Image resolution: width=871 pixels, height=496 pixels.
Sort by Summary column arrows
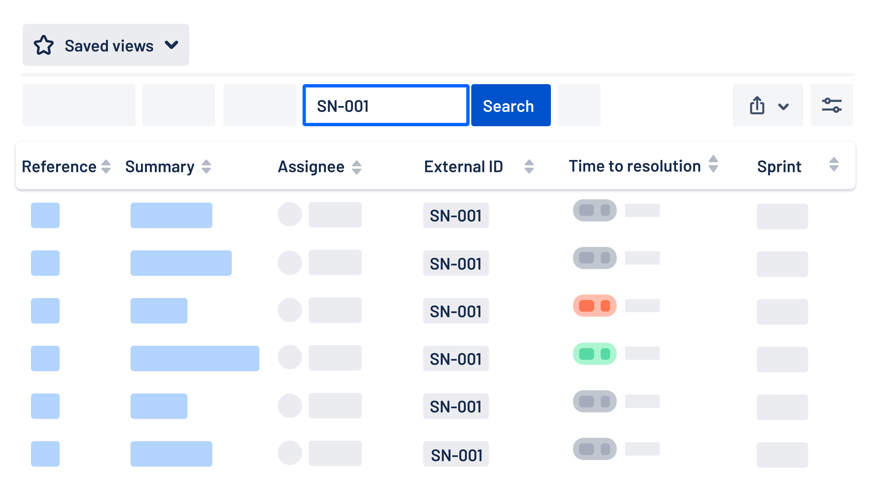pos(206,167)
